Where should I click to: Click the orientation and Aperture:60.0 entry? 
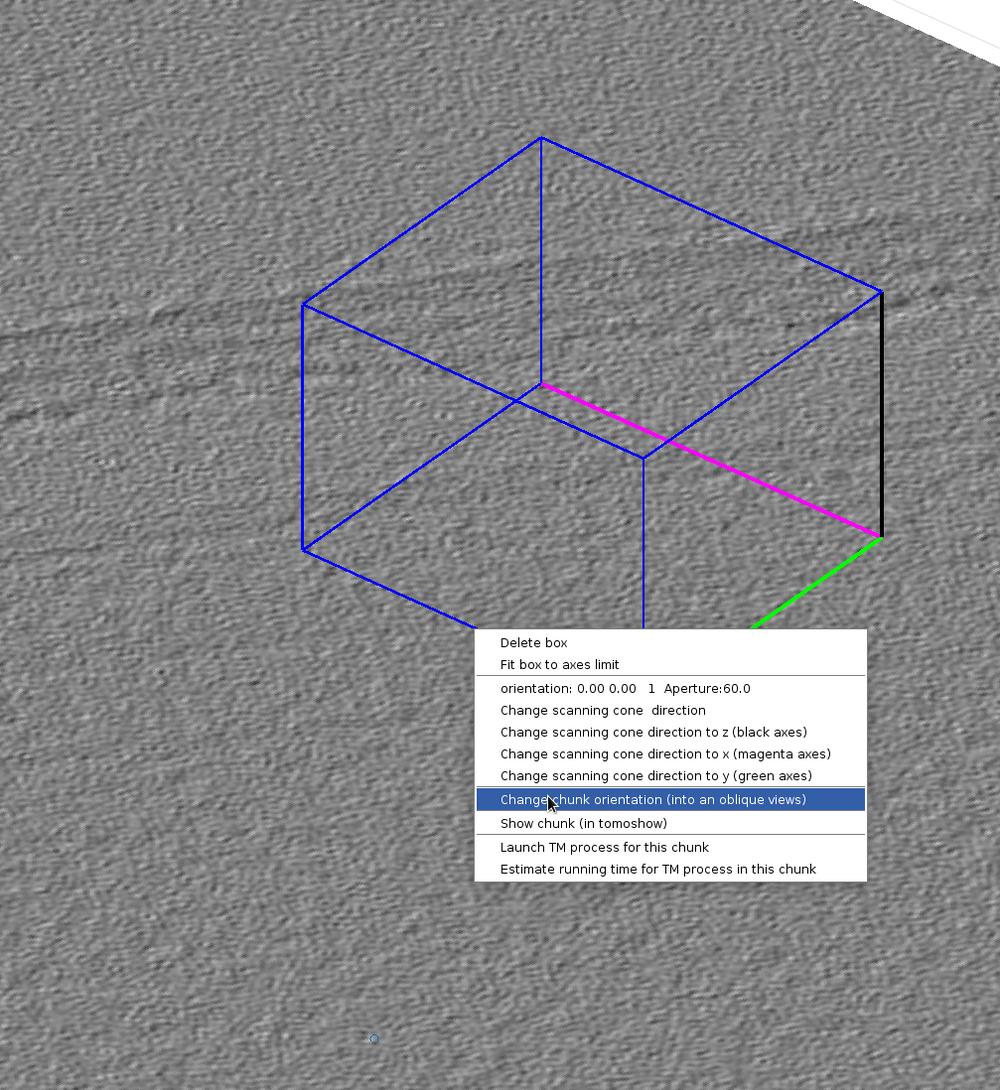[x=625, y=689]
